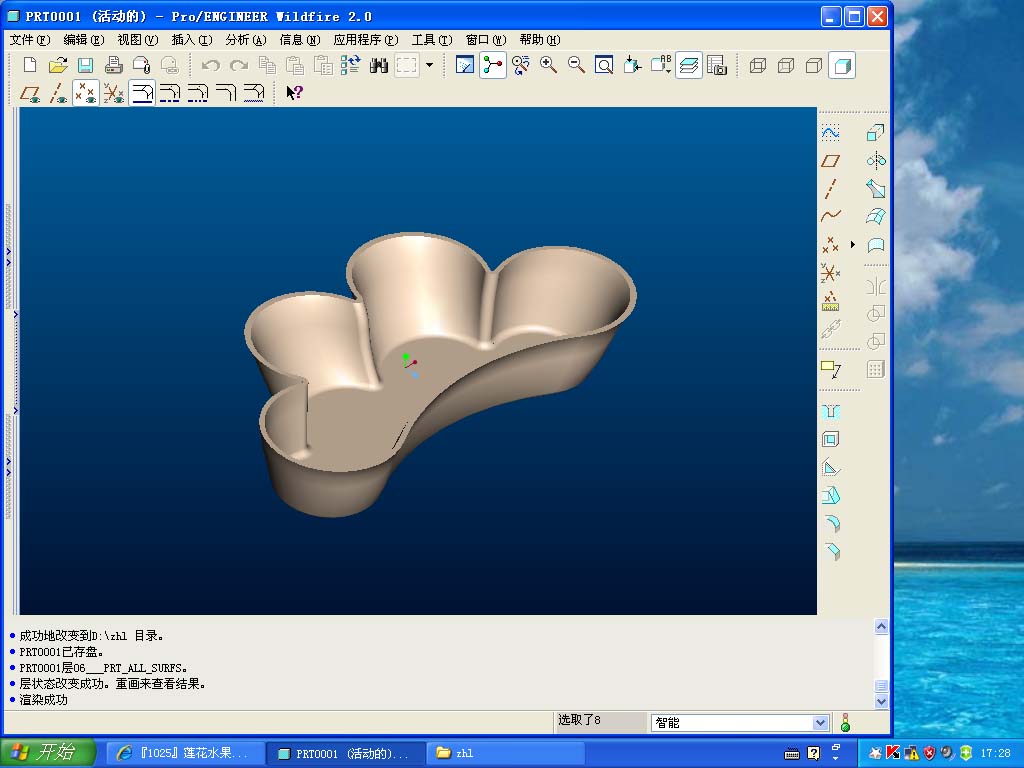
Task: Select the datum axis tool
Action: (831, 189)
